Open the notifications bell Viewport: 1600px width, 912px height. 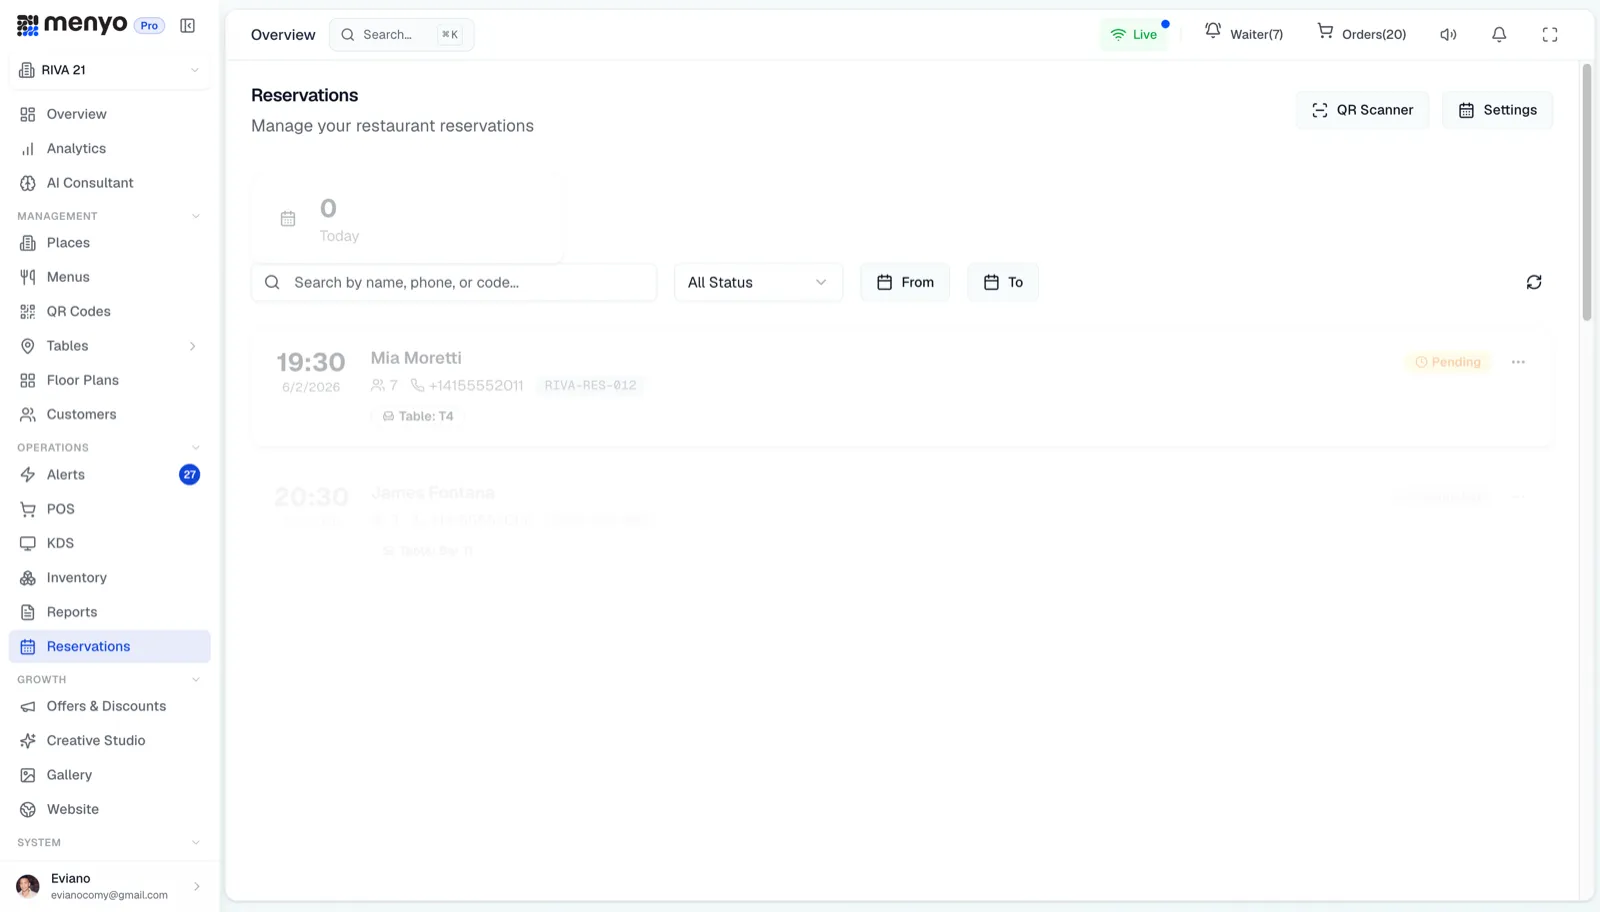(1499, 35)
